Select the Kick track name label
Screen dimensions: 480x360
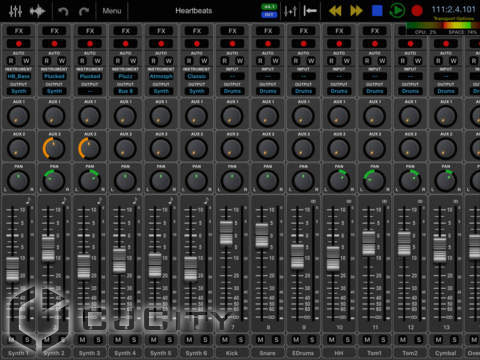point(232,353)
